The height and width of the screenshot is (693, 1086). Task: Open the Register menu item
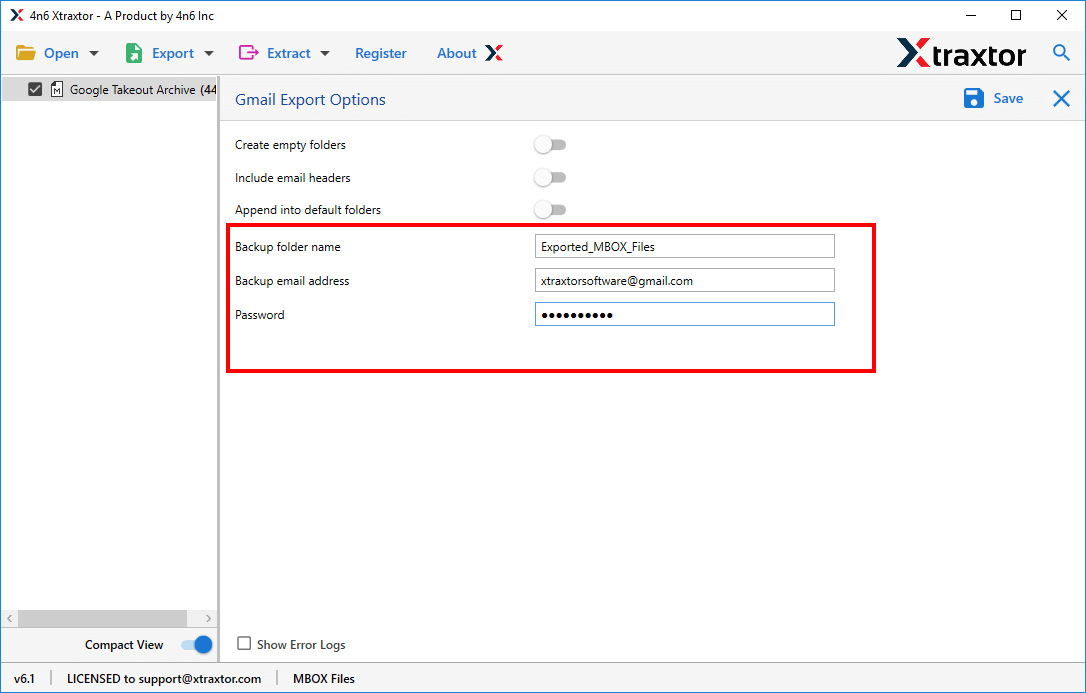coord(381,53)
